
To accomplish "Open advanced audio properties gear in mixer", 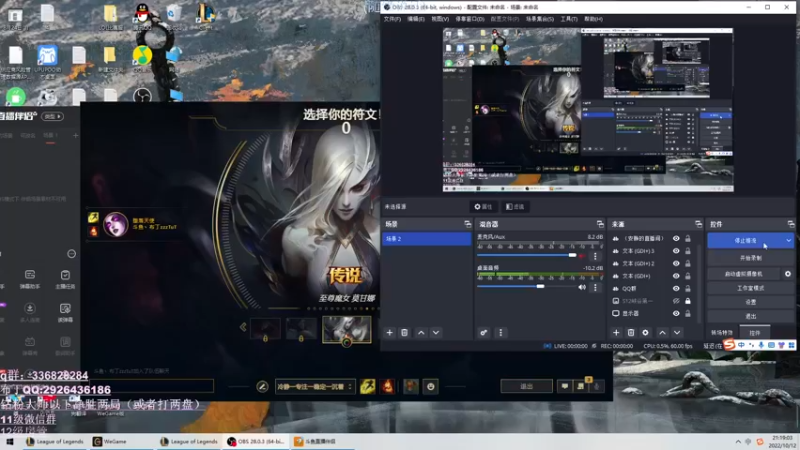I will click(x=484, y=333).
